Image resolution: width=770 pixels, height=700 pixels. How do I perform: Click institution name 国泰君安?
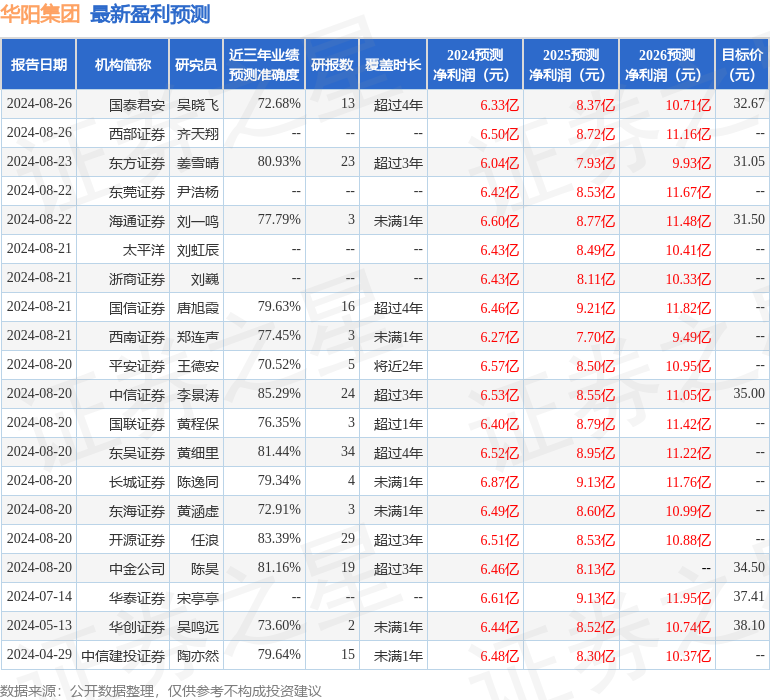[137, 105]
